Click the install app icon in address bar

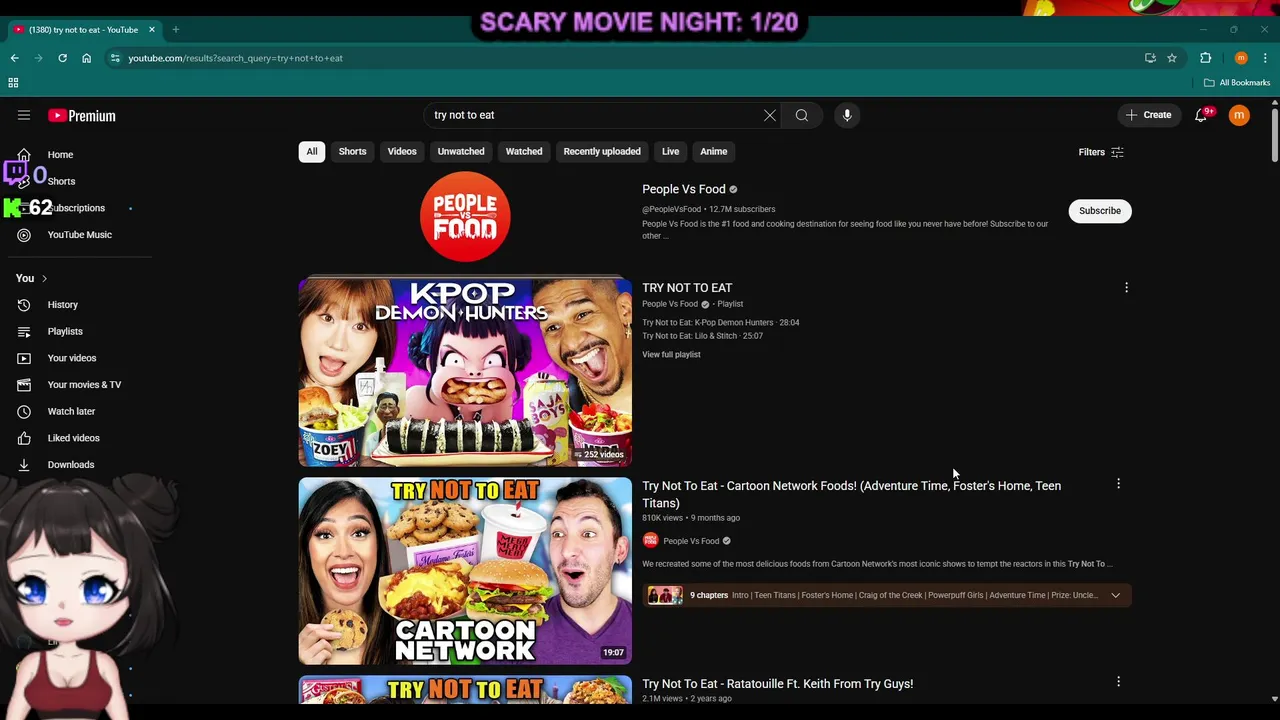[1150, 58]
